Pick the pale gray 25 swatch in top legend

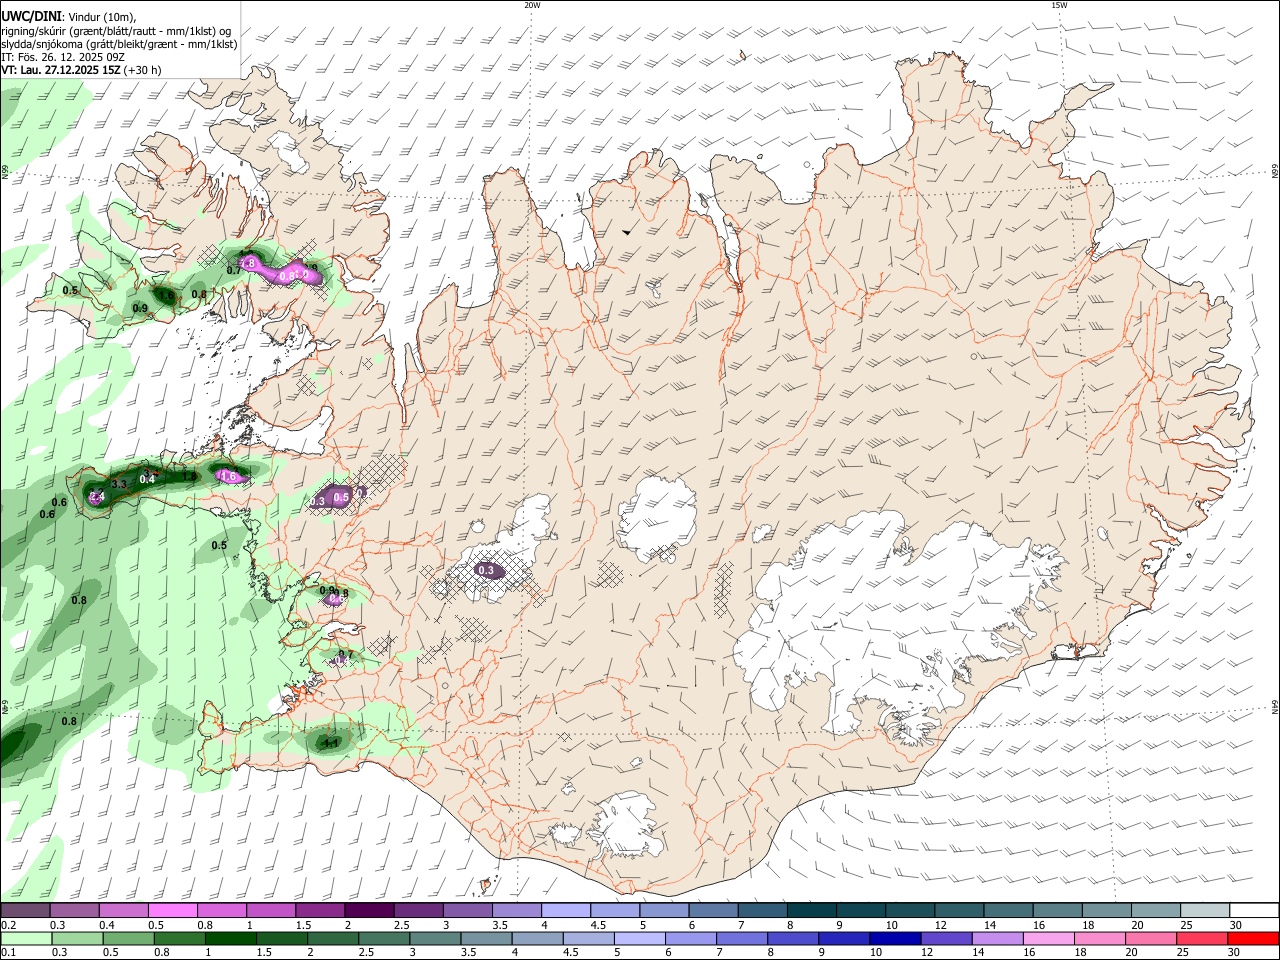1206,911
